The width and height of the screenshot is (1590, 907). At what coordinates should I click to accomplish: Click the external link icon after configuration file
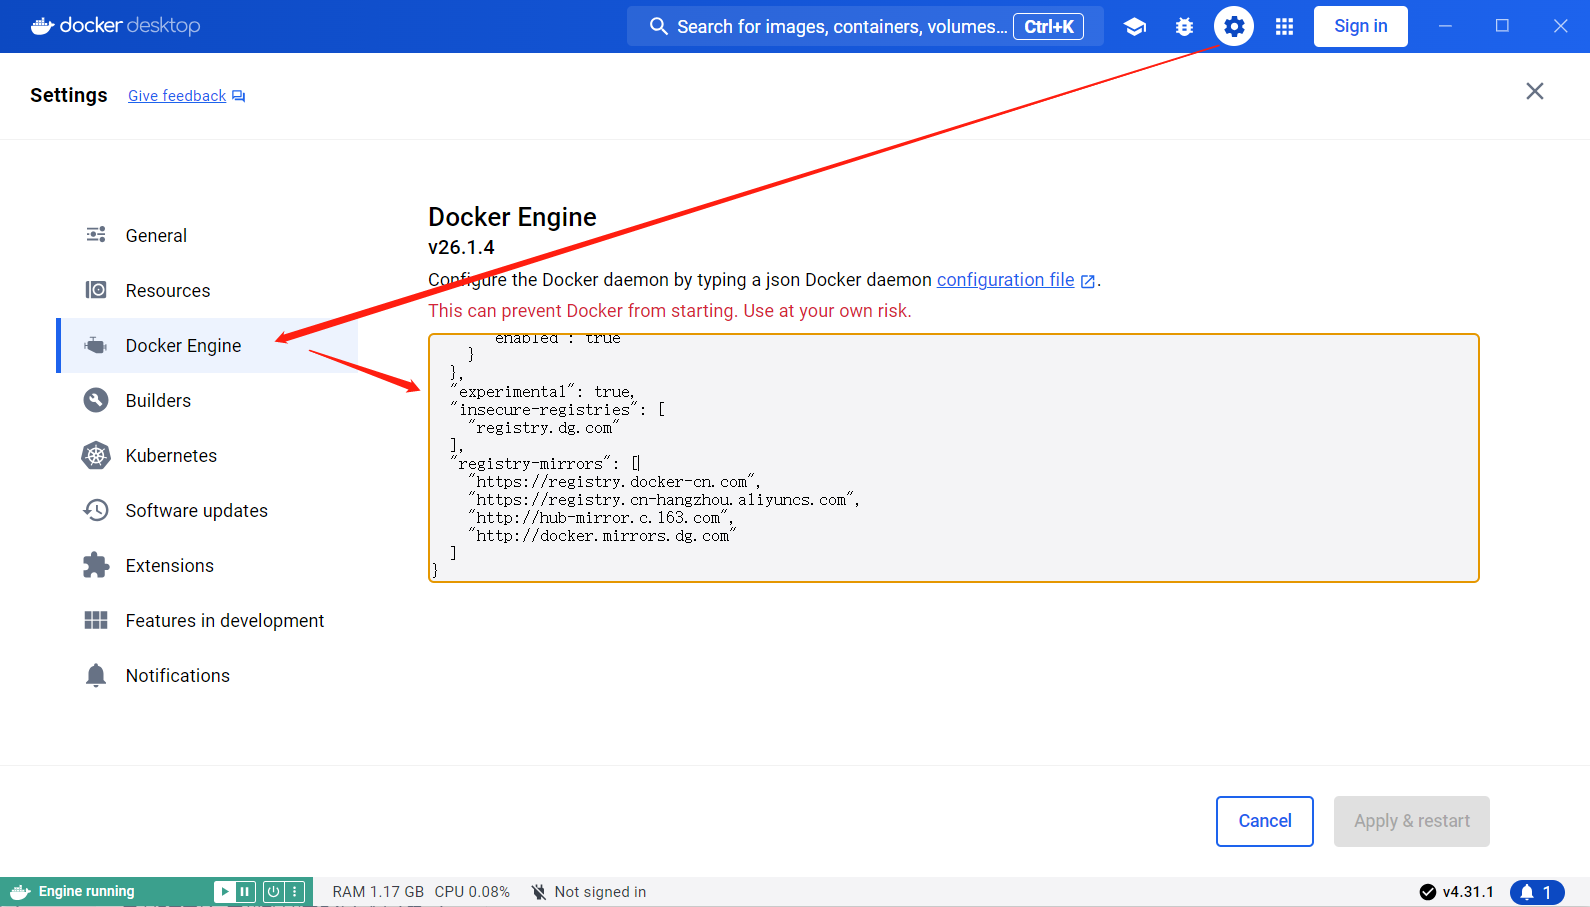tap(1088, 281)
